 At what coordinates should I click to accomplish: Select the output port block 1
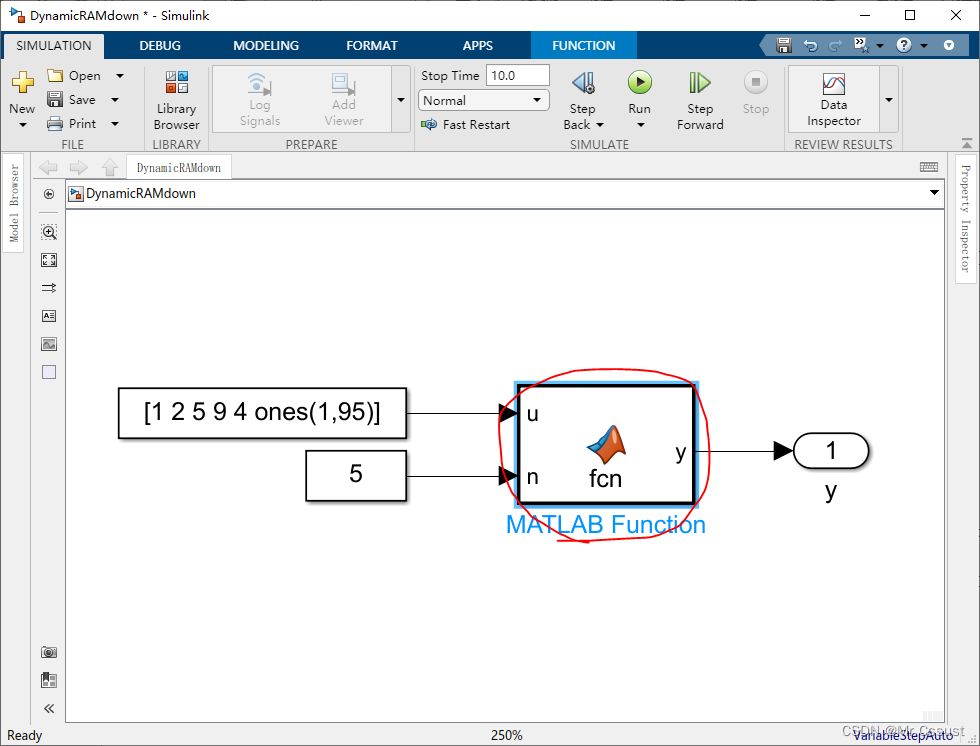[831, 450]
